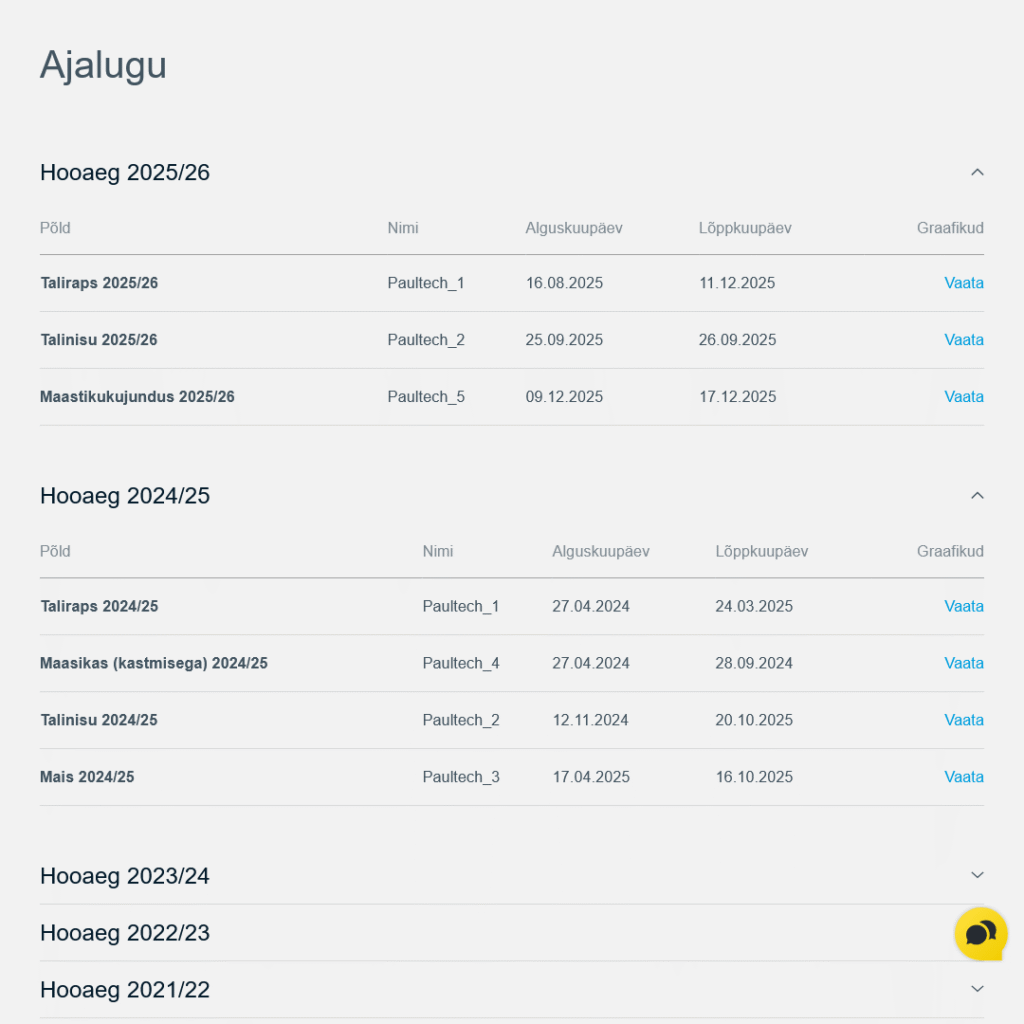The height and width of the screenshot is (1024, 1024).
Task: Click the Lõppkuupäev column header in 2024/25
Action: click(761, 551)
